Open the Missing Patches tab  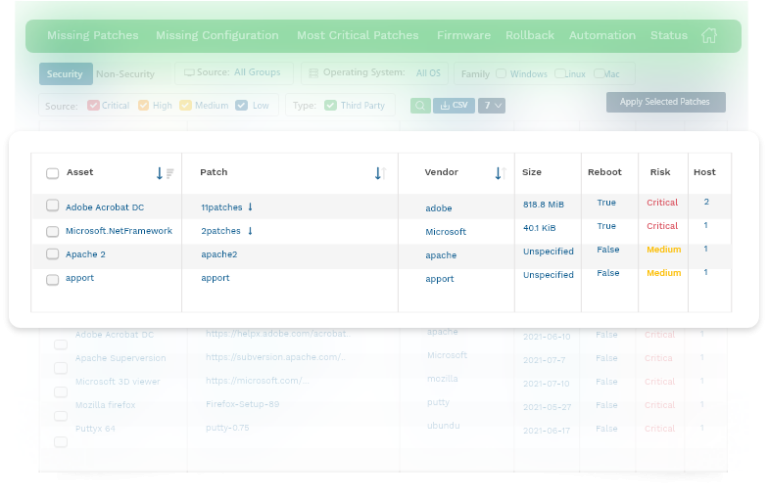[93, 35]
